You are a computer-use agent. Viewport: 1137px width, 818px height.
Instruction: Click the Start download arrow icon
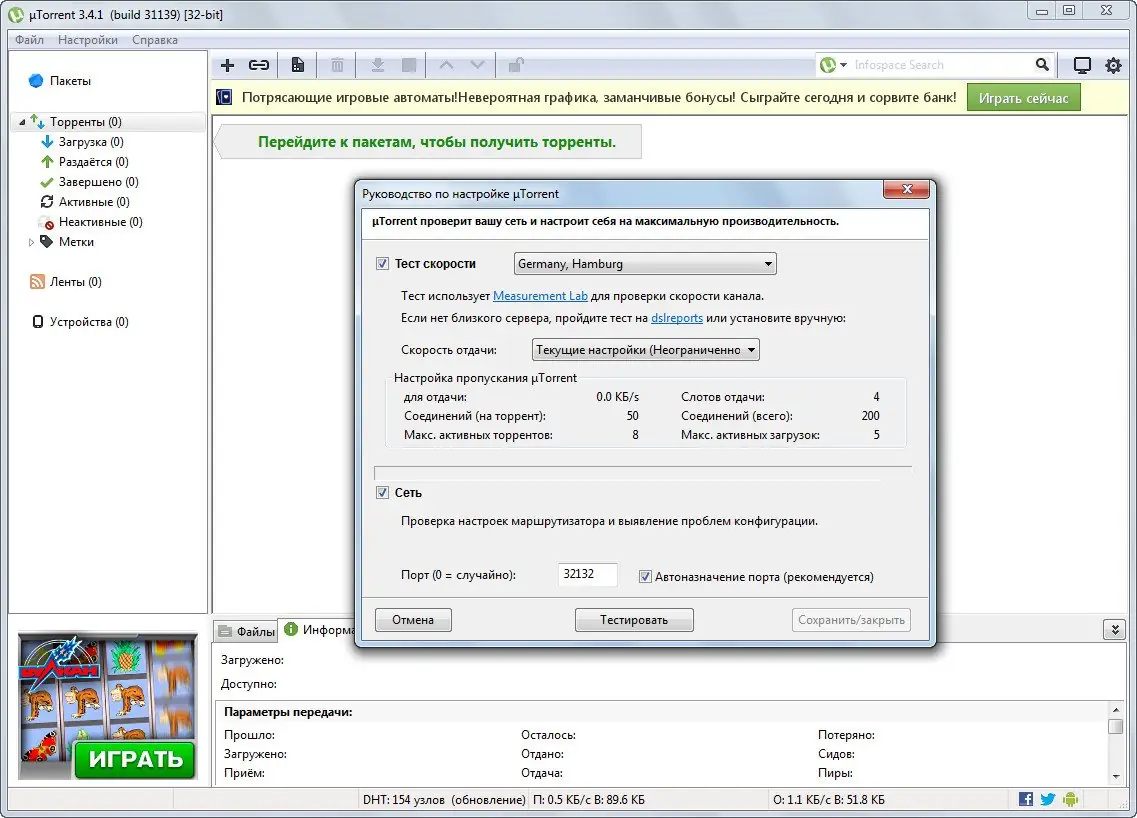coord(378,65)
